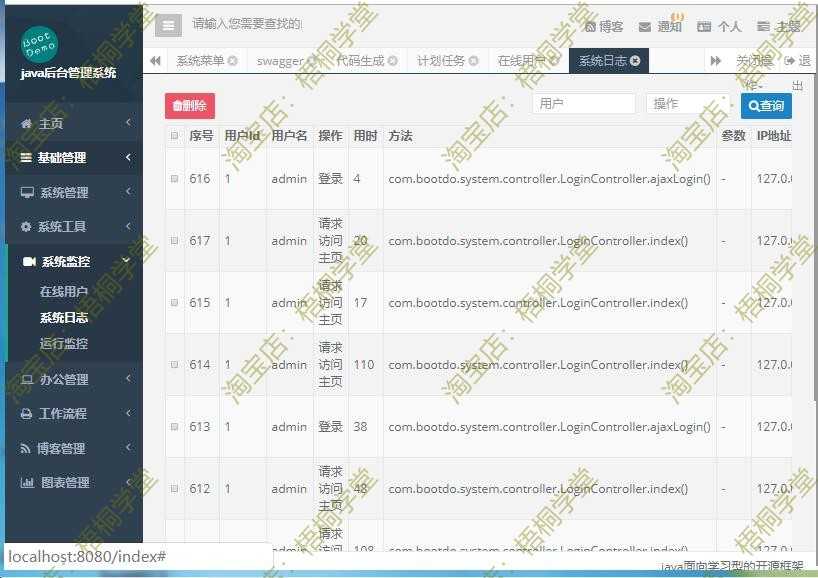Close the 系统日志 tab with its x icon

(x=635, y=61)
